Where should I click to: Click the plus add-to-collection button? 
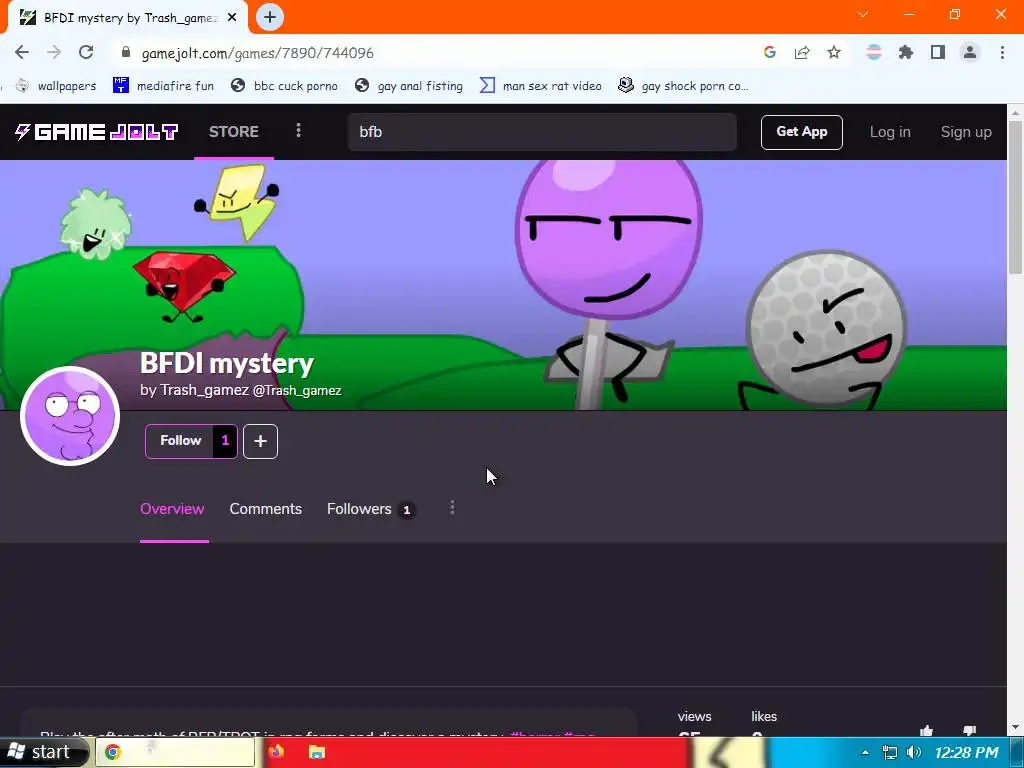[261, 441]
